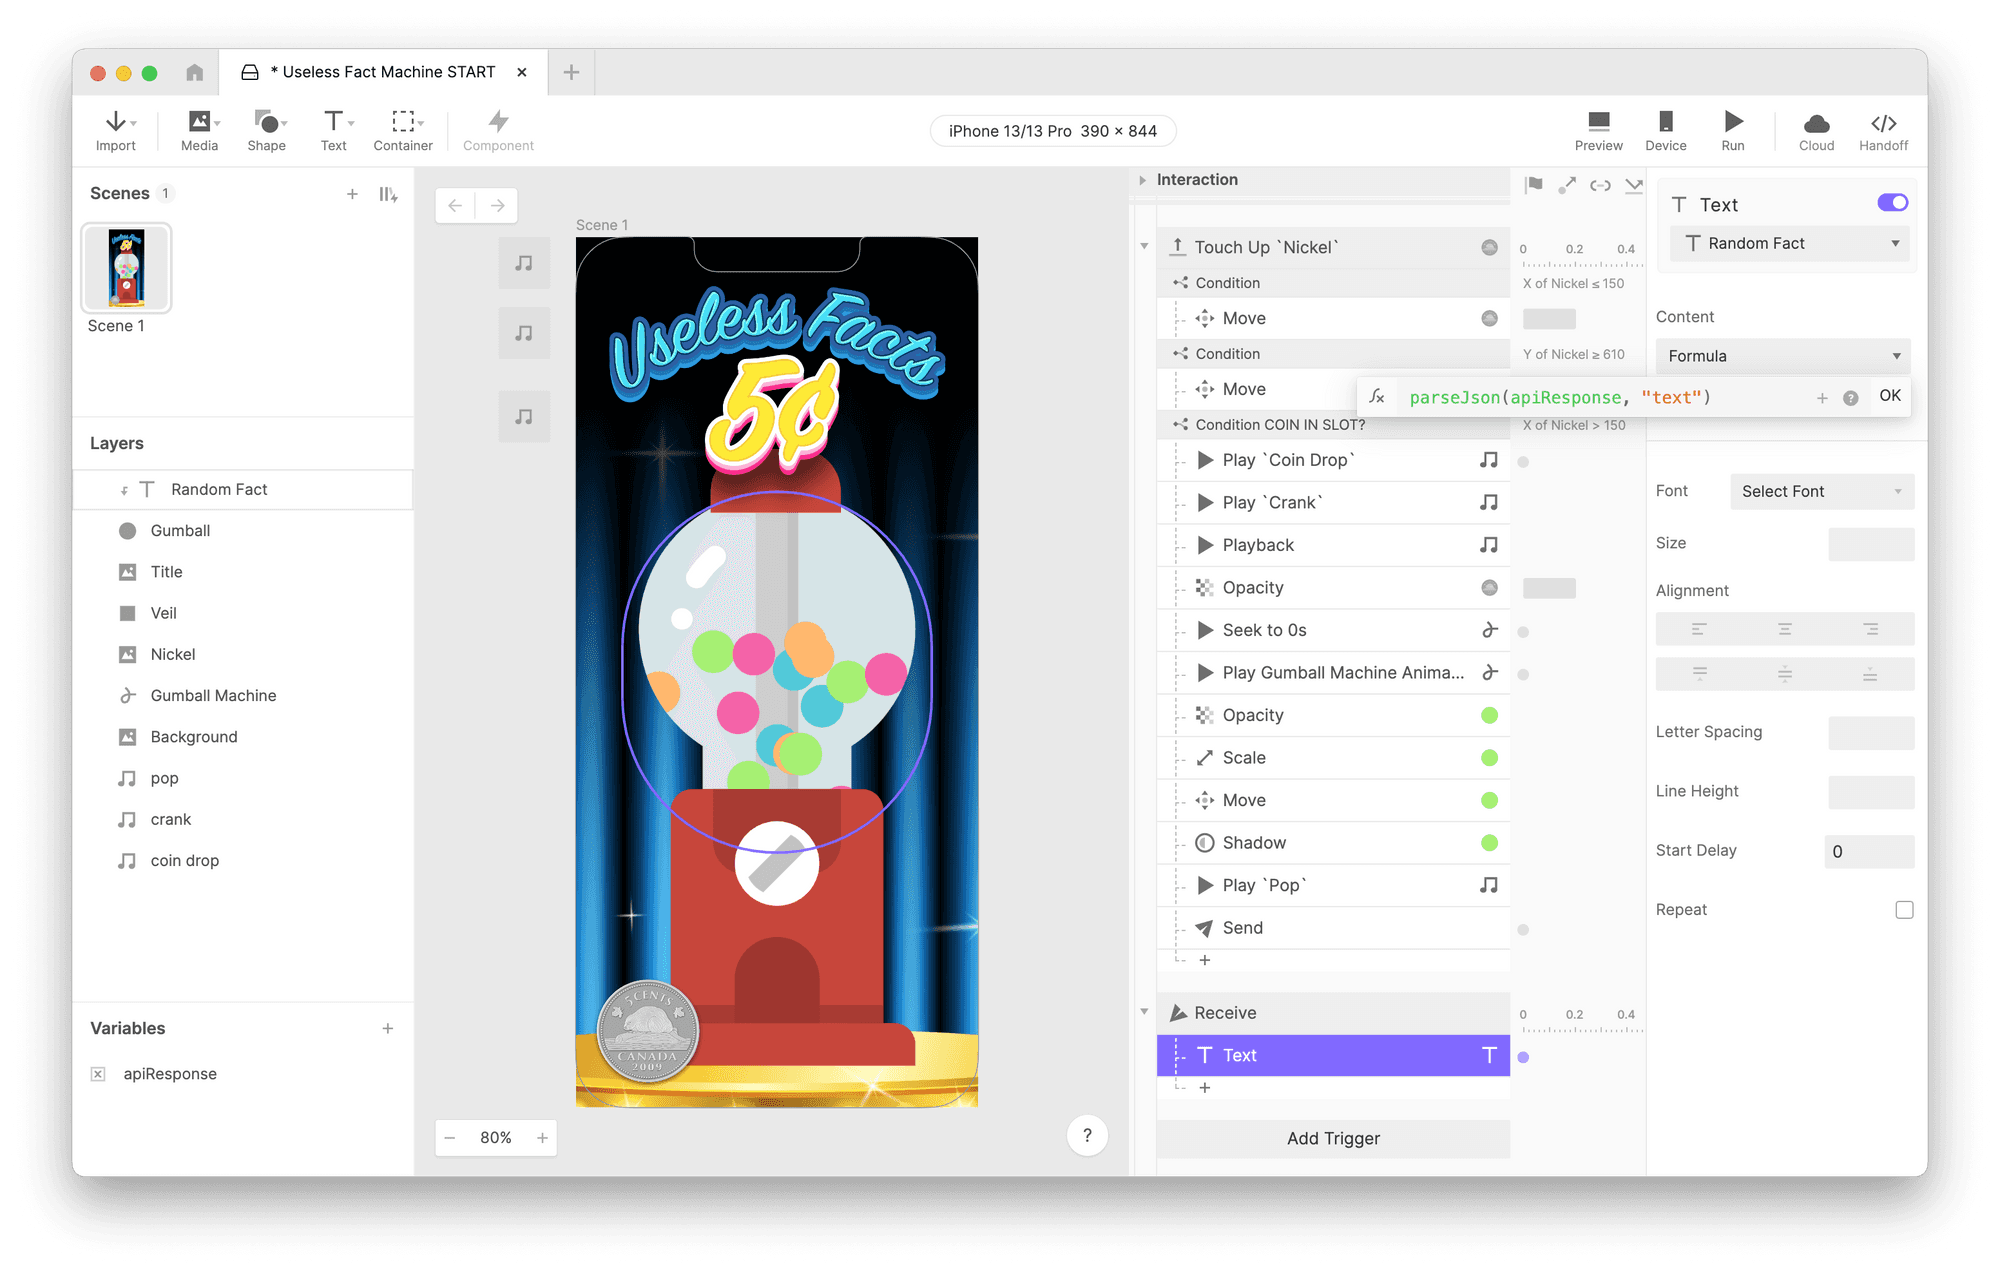Click the Add Trigger button
The height and width of the screenshot is (1272, 2000).
coord(1333,1138)
